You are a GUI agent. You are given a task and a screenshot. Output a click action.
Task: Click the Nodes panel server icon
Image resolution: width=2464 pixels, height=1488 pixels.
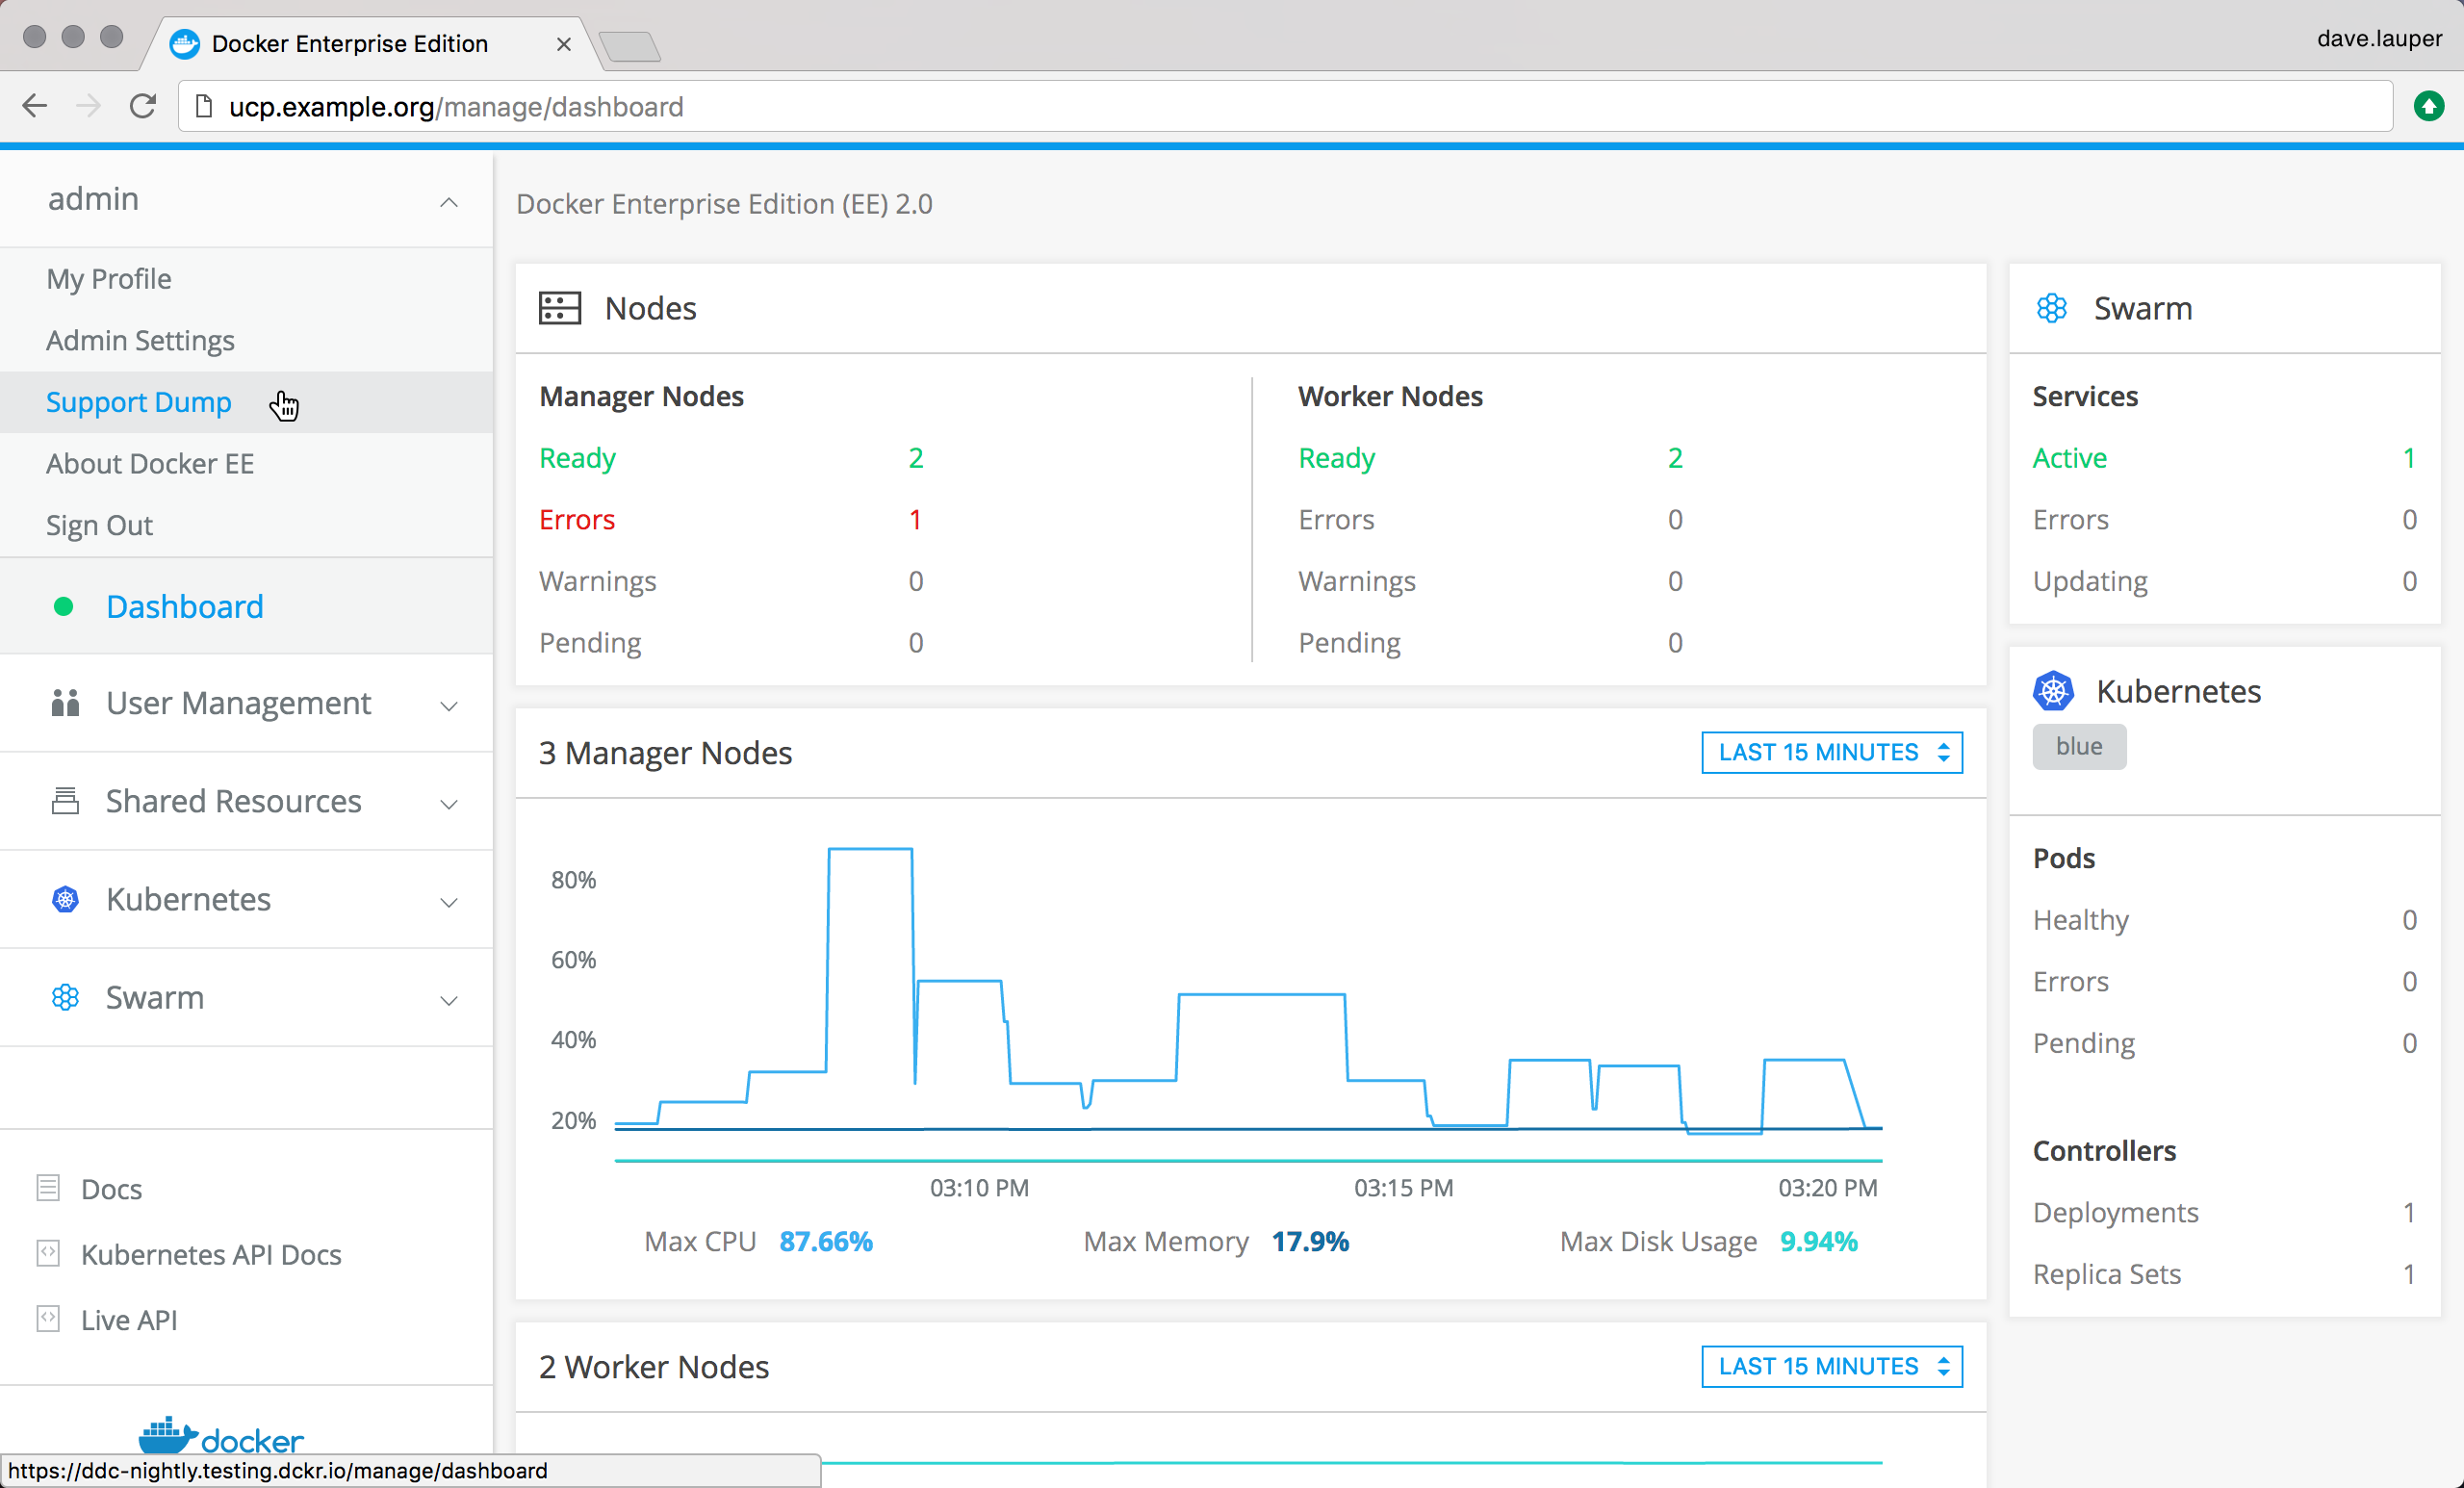click(559, 308)
